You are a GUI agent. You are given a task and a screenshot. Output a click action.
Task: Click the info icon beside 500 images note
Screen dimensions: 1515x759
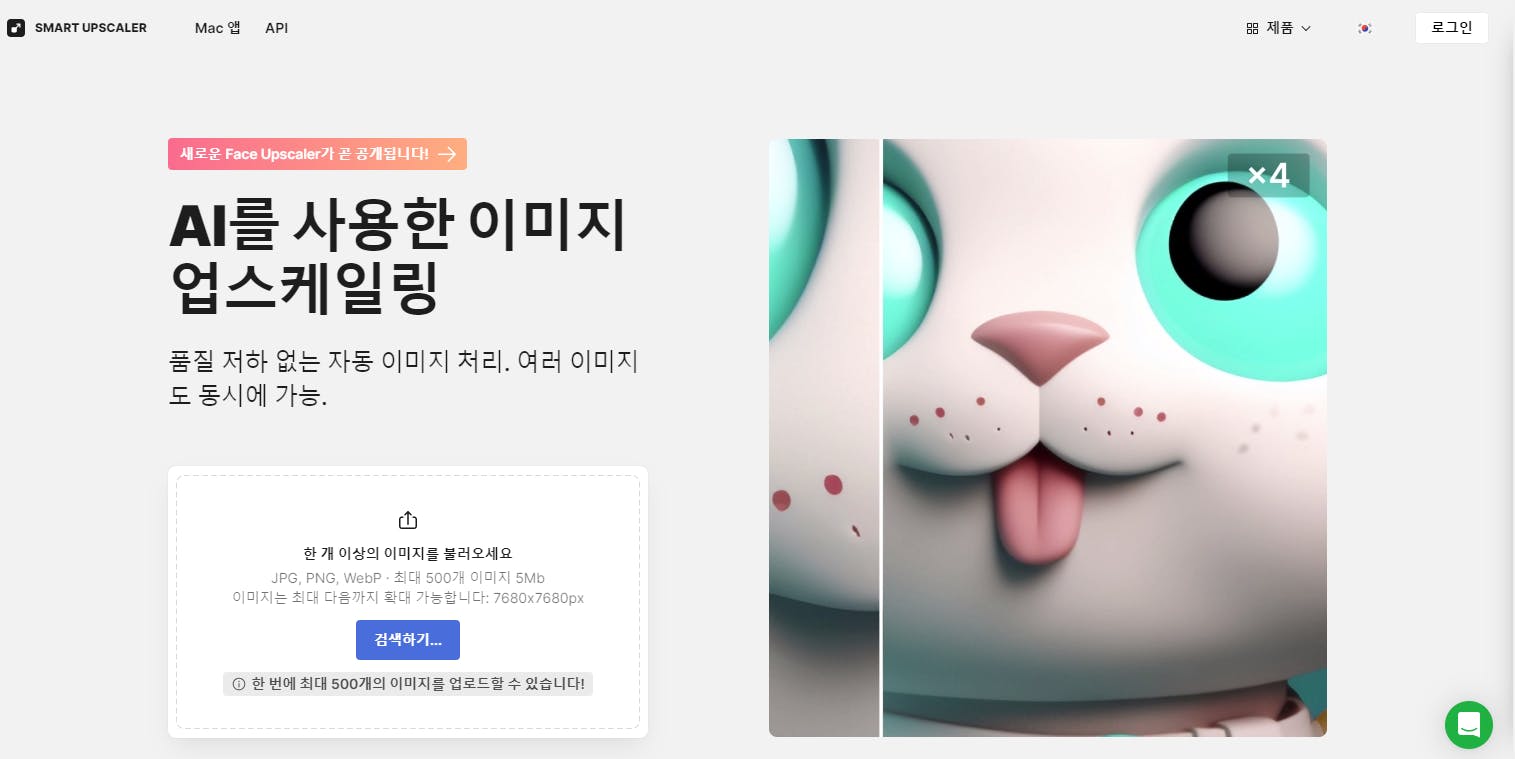(x=239, y=684)
